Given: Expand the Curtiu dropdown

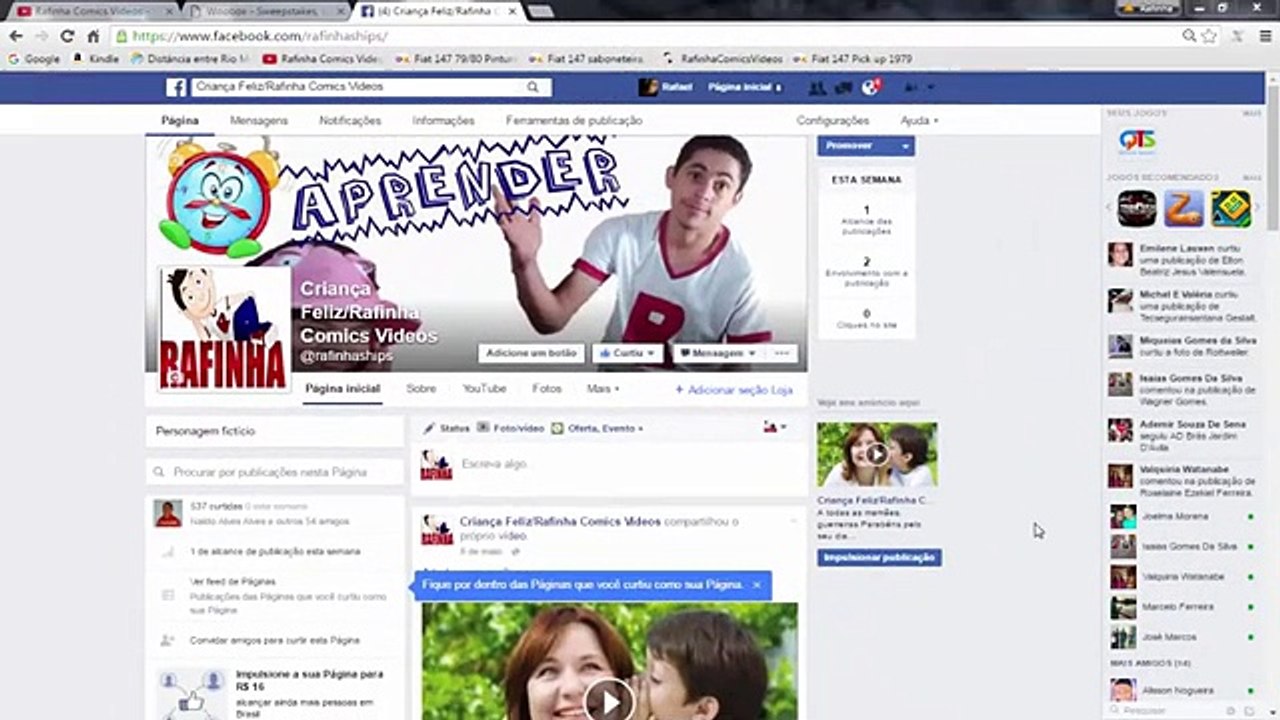Looking at the screenshot, I should point(628,353).
